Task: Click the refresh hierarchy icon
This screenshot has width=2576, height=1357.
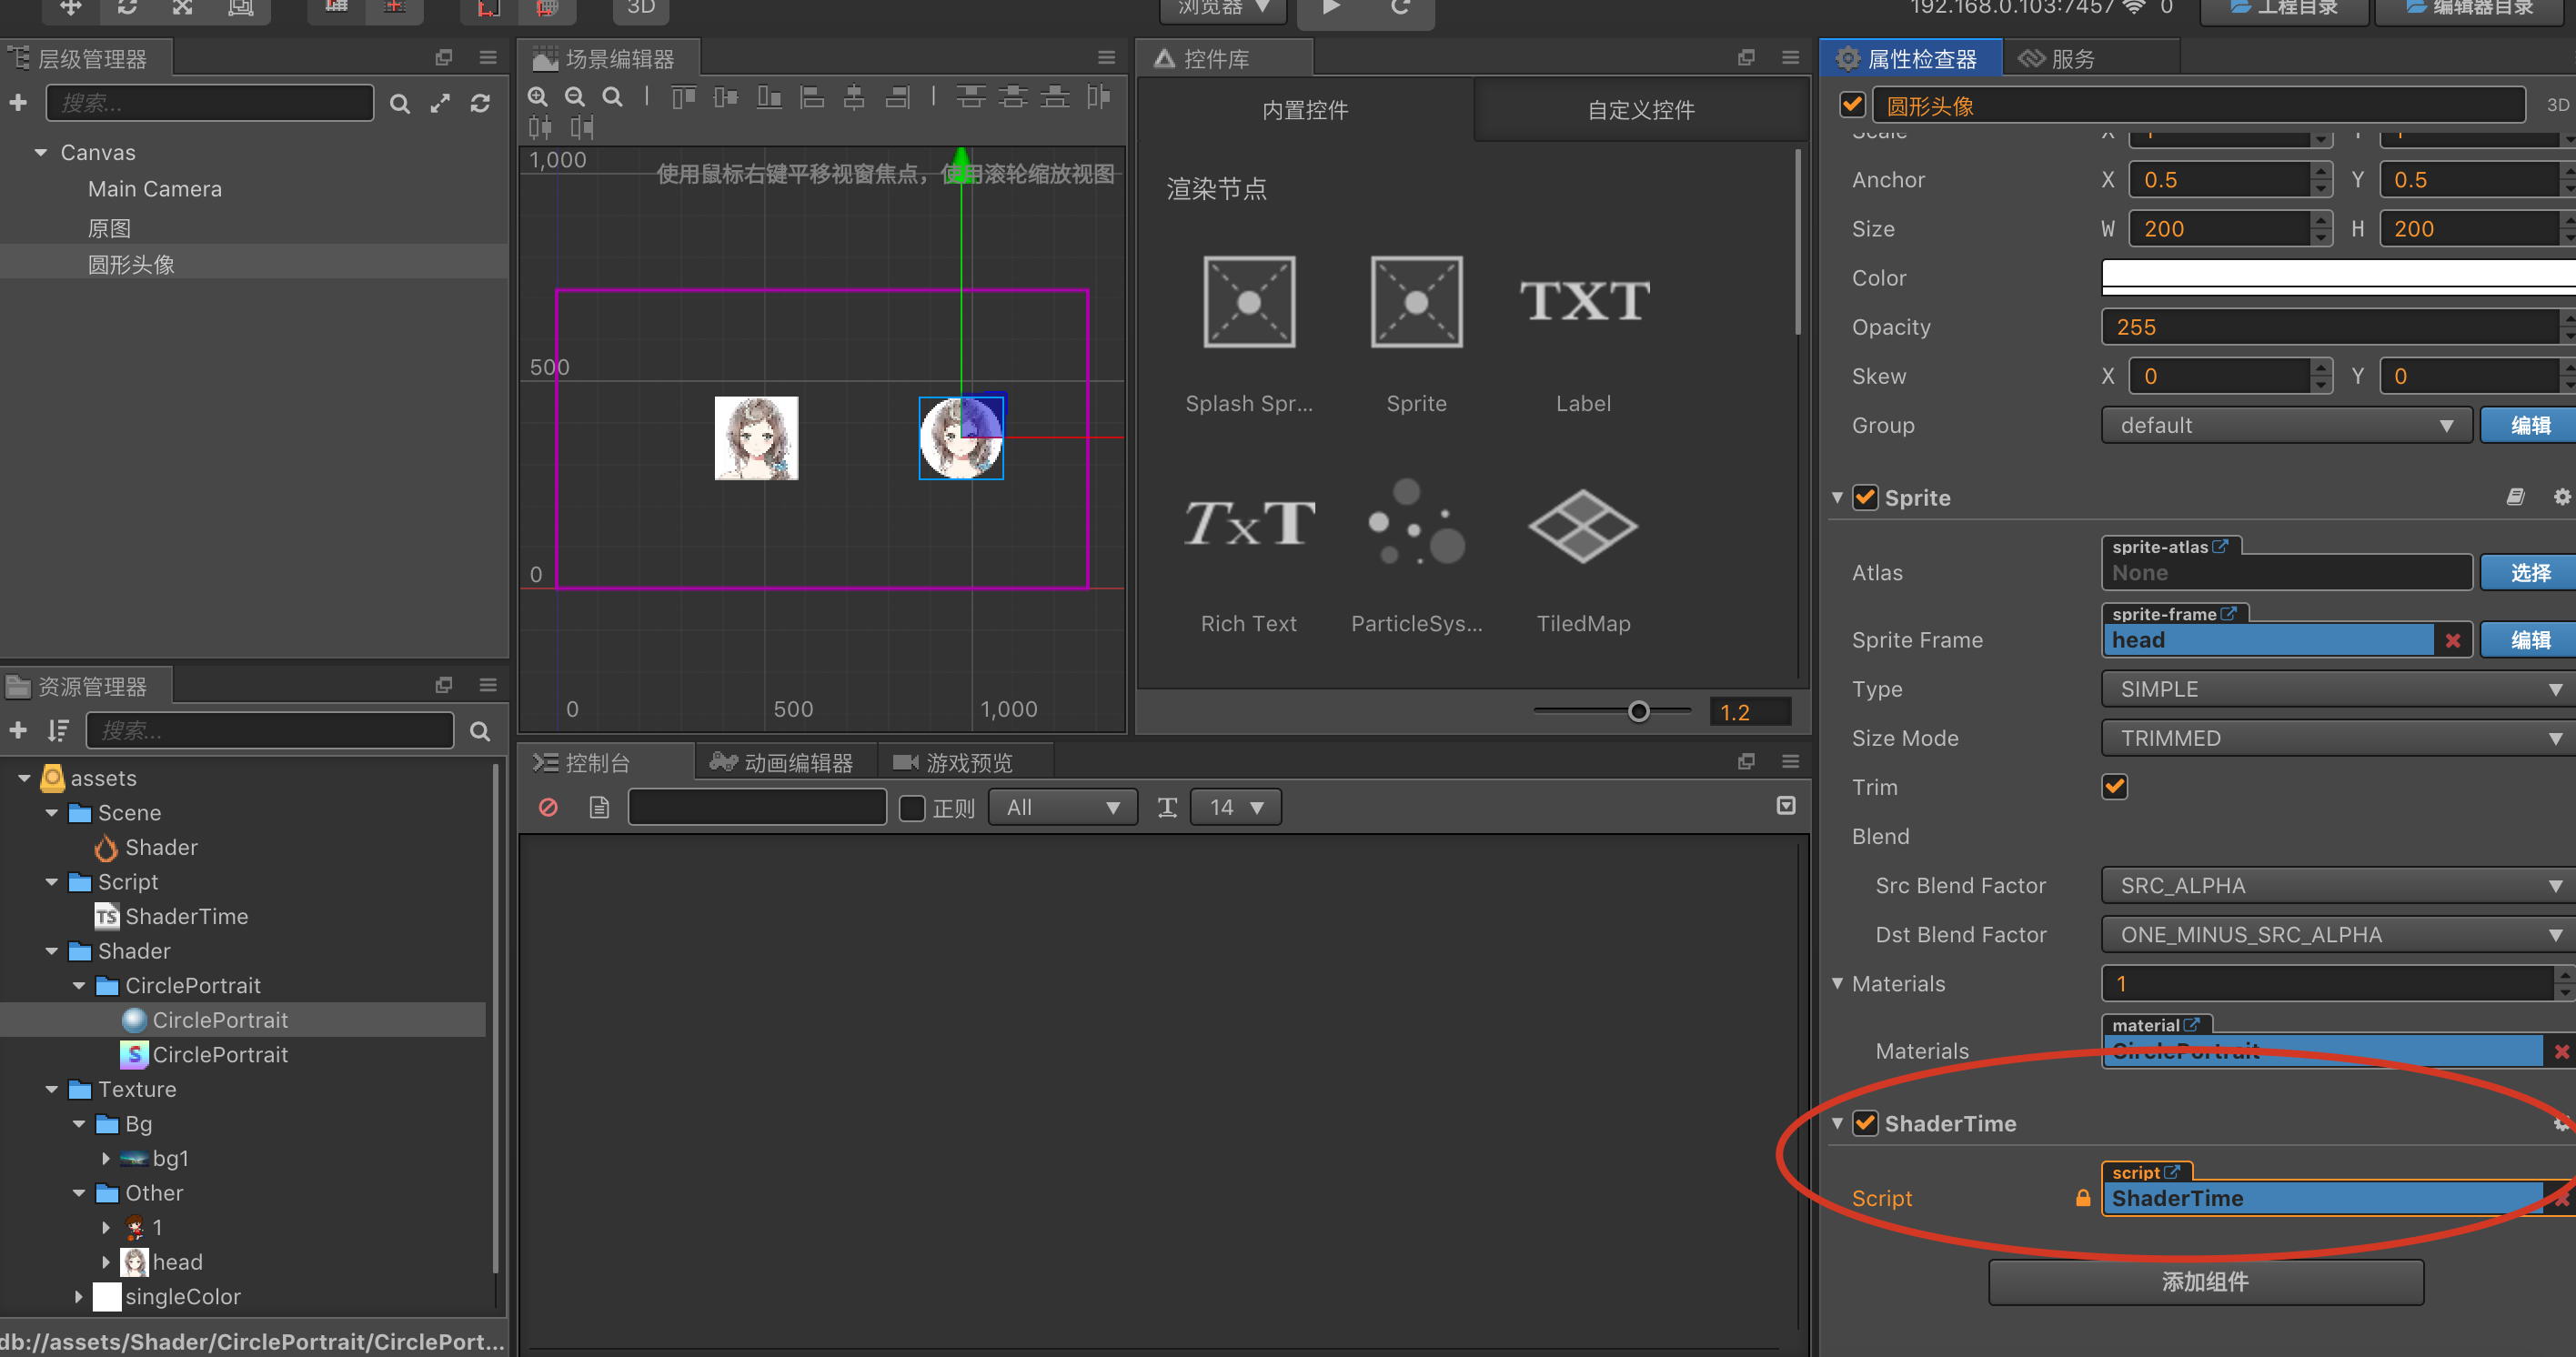Action: pos(480,103)
